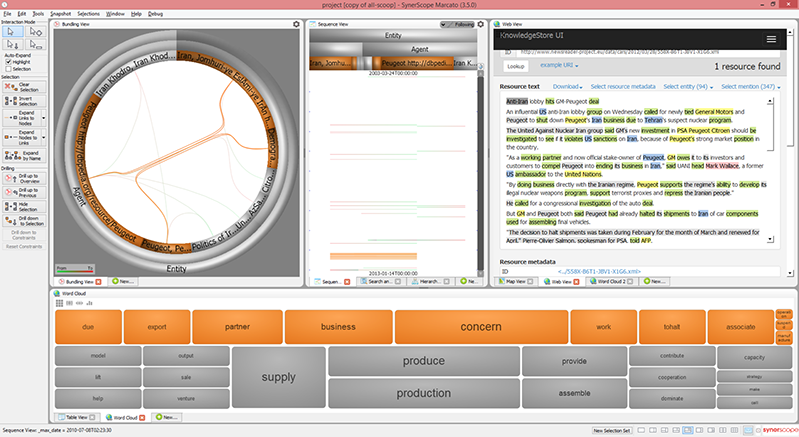Click the resource ID URL input field
Screen dimensions: 799x437
coord(648,52)
